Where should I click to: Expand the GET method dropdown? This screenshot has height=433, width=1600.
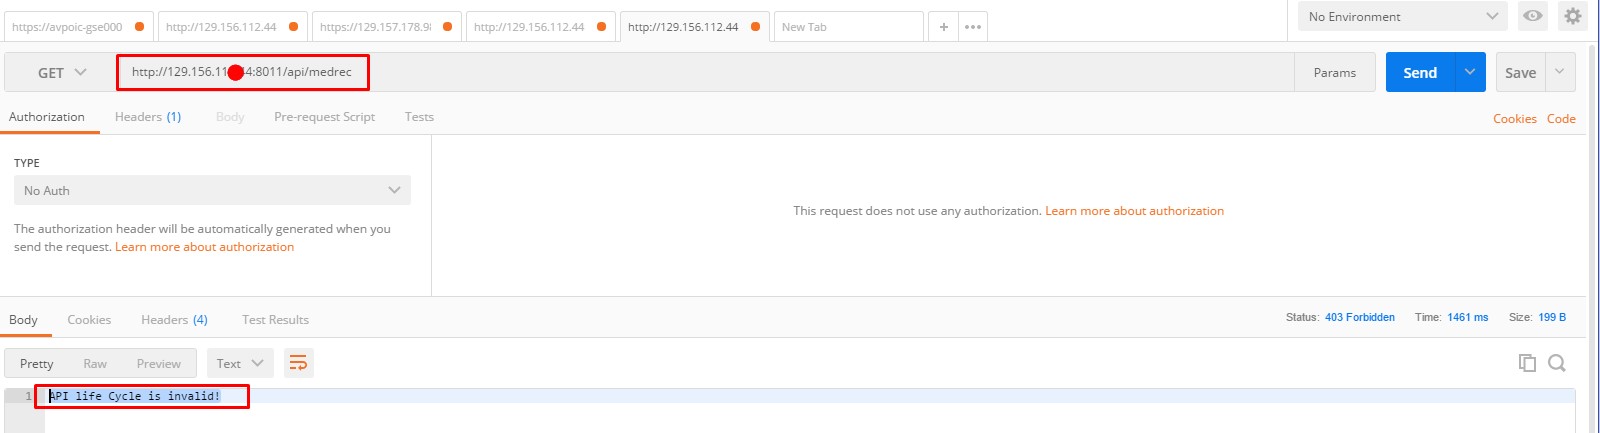(x=62, y=73)
